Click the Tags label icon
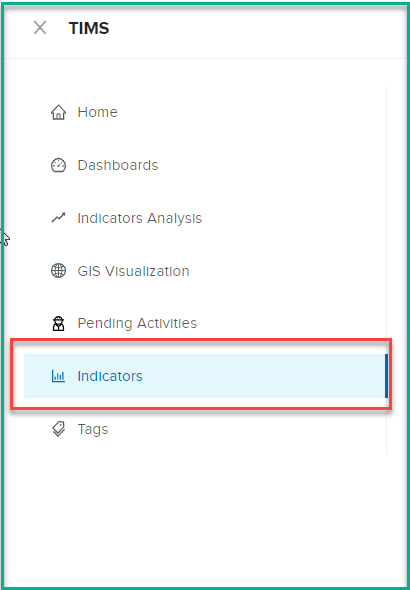The width and height of the screenshot is (410, 590). [58, 429]
